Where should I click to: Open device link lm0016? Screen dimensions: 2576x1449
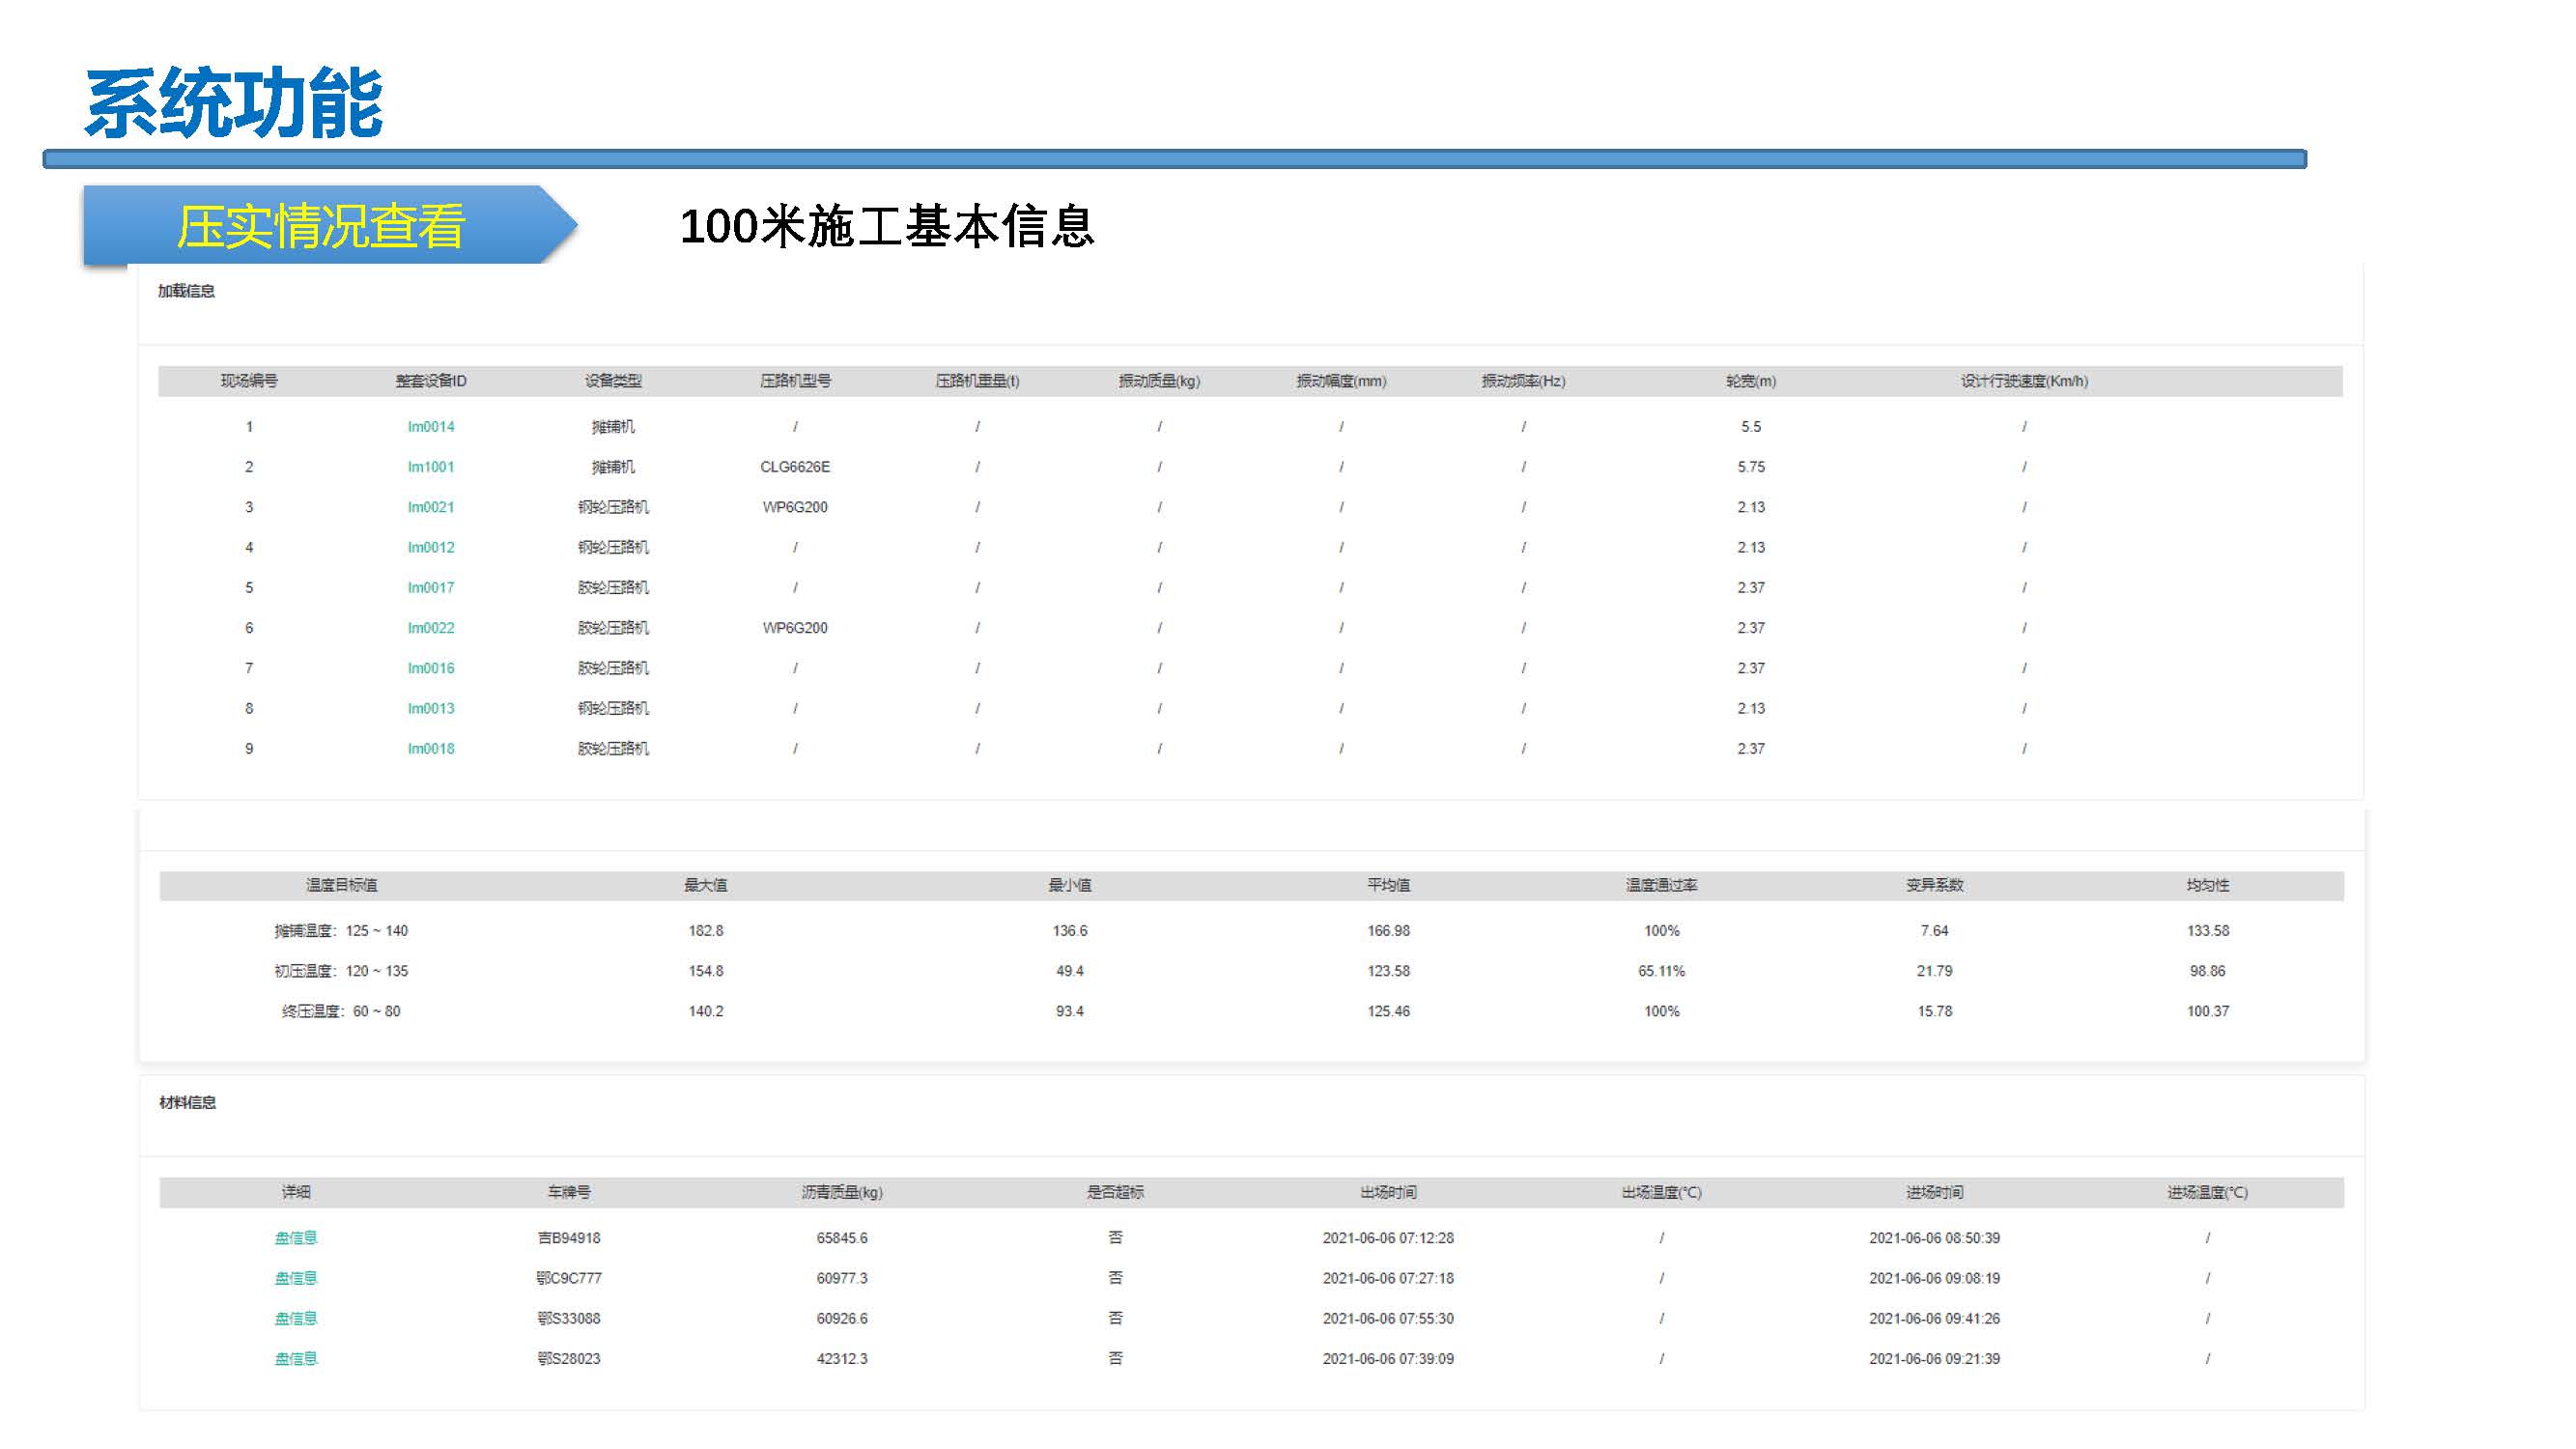tap(431, 668)
